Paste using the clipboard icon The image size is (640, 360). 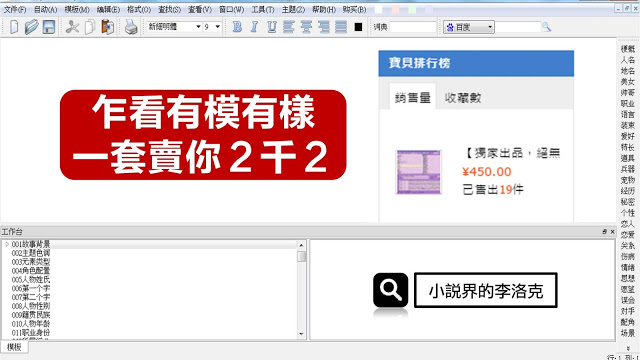[x=107, y=27]
